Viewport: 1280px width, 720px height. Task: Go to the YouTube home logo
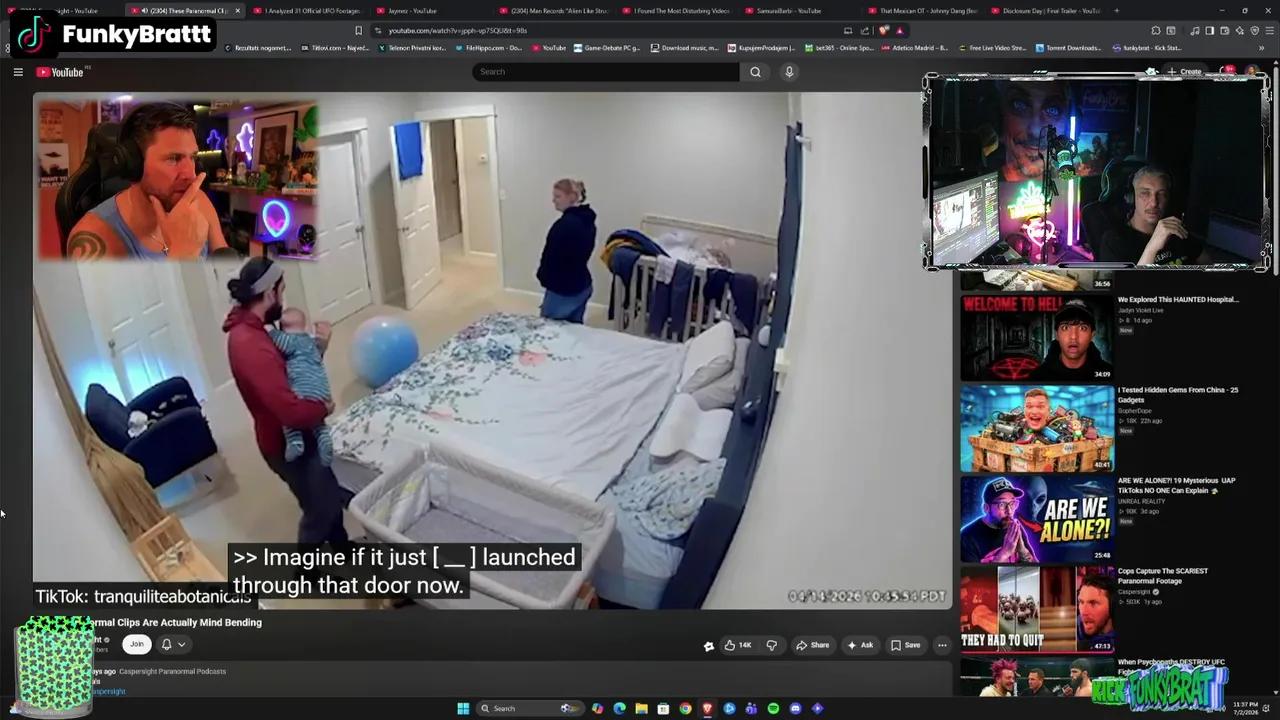pos(60,72)
